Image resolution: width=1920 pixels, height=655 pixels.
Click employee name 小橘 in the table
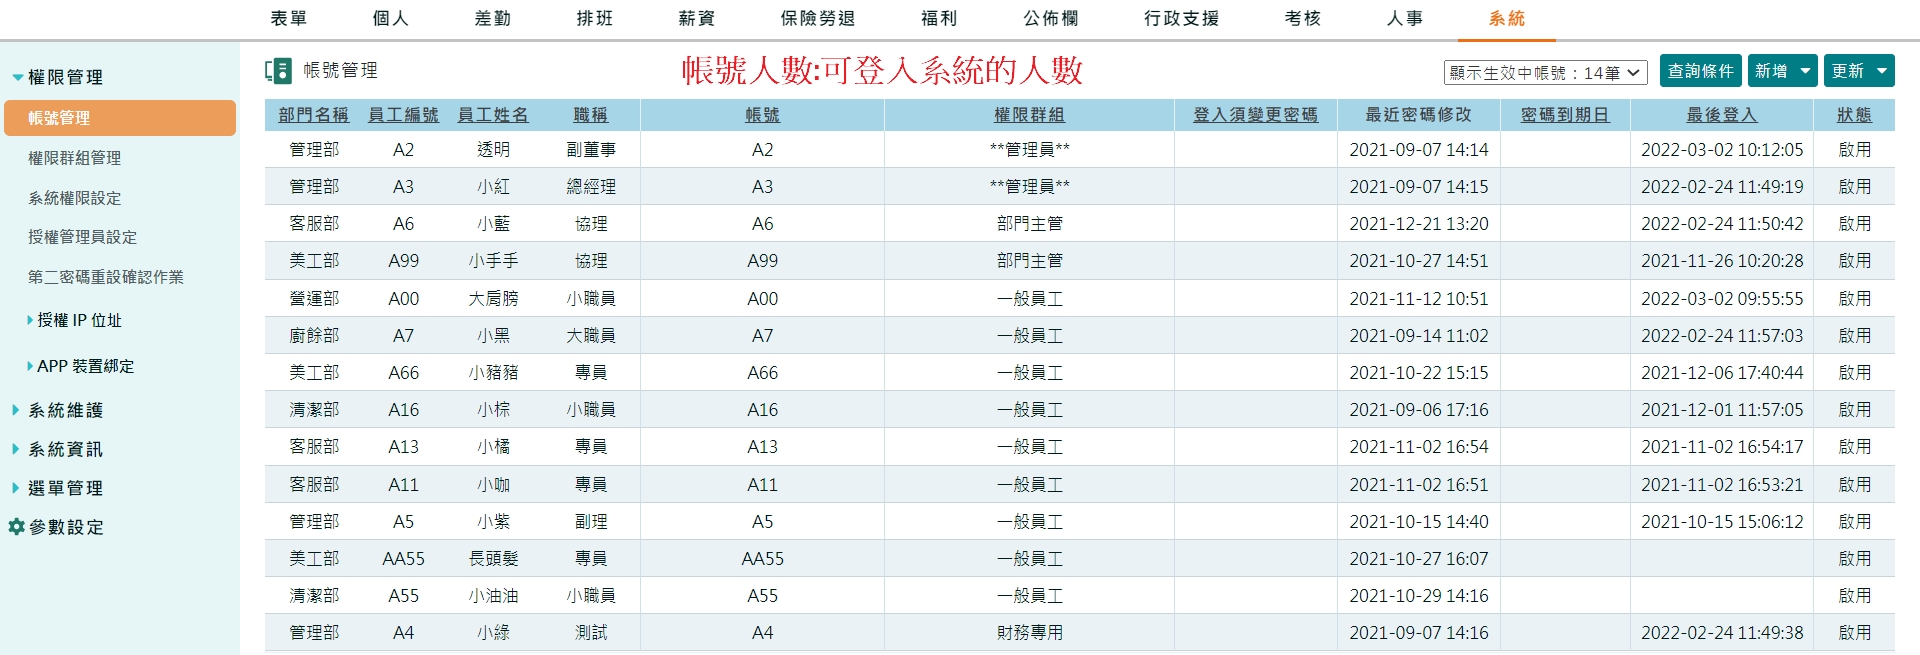click(493, 447)
